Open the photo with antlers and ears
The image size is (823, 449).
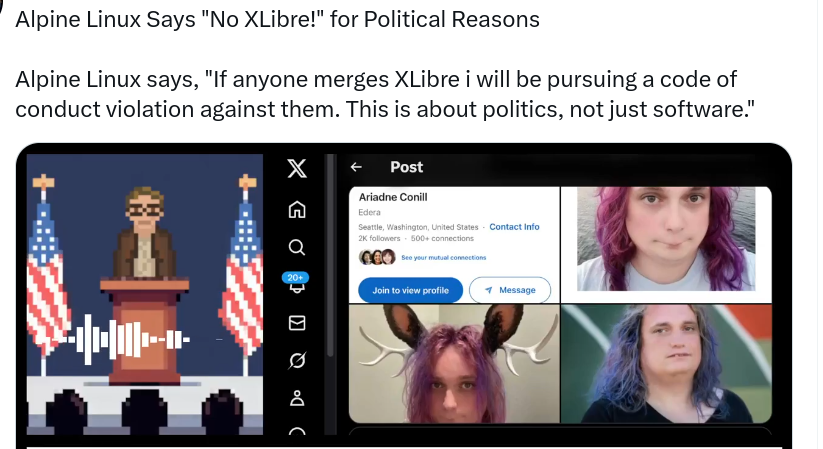pyautogui.click(x=454, y=363)
